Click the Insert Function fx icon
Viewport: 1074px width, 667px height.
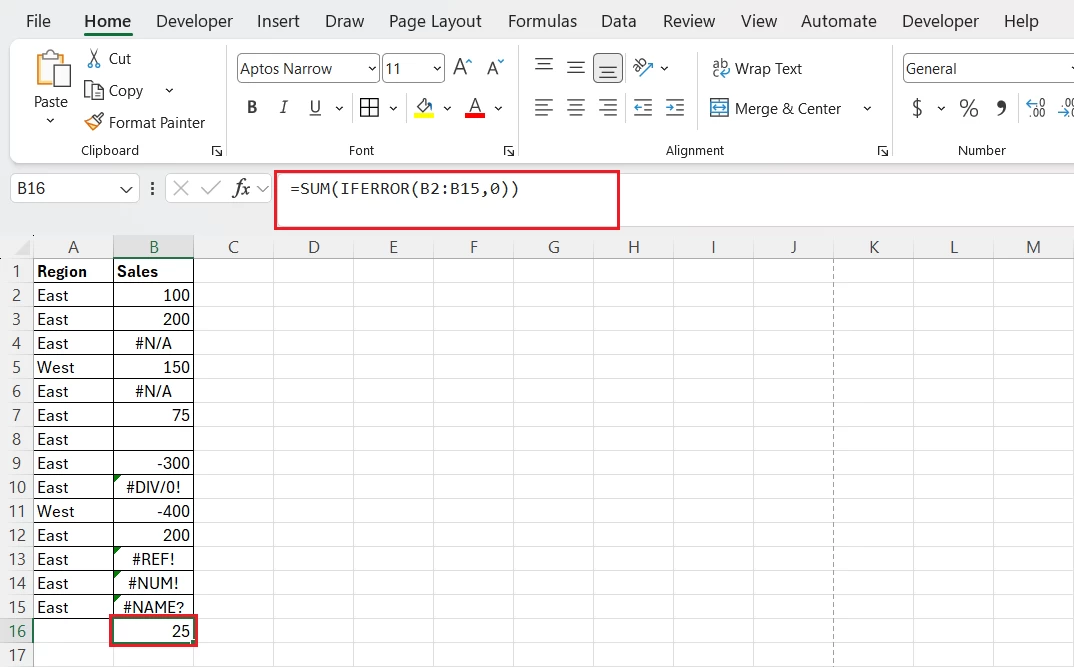241,188
